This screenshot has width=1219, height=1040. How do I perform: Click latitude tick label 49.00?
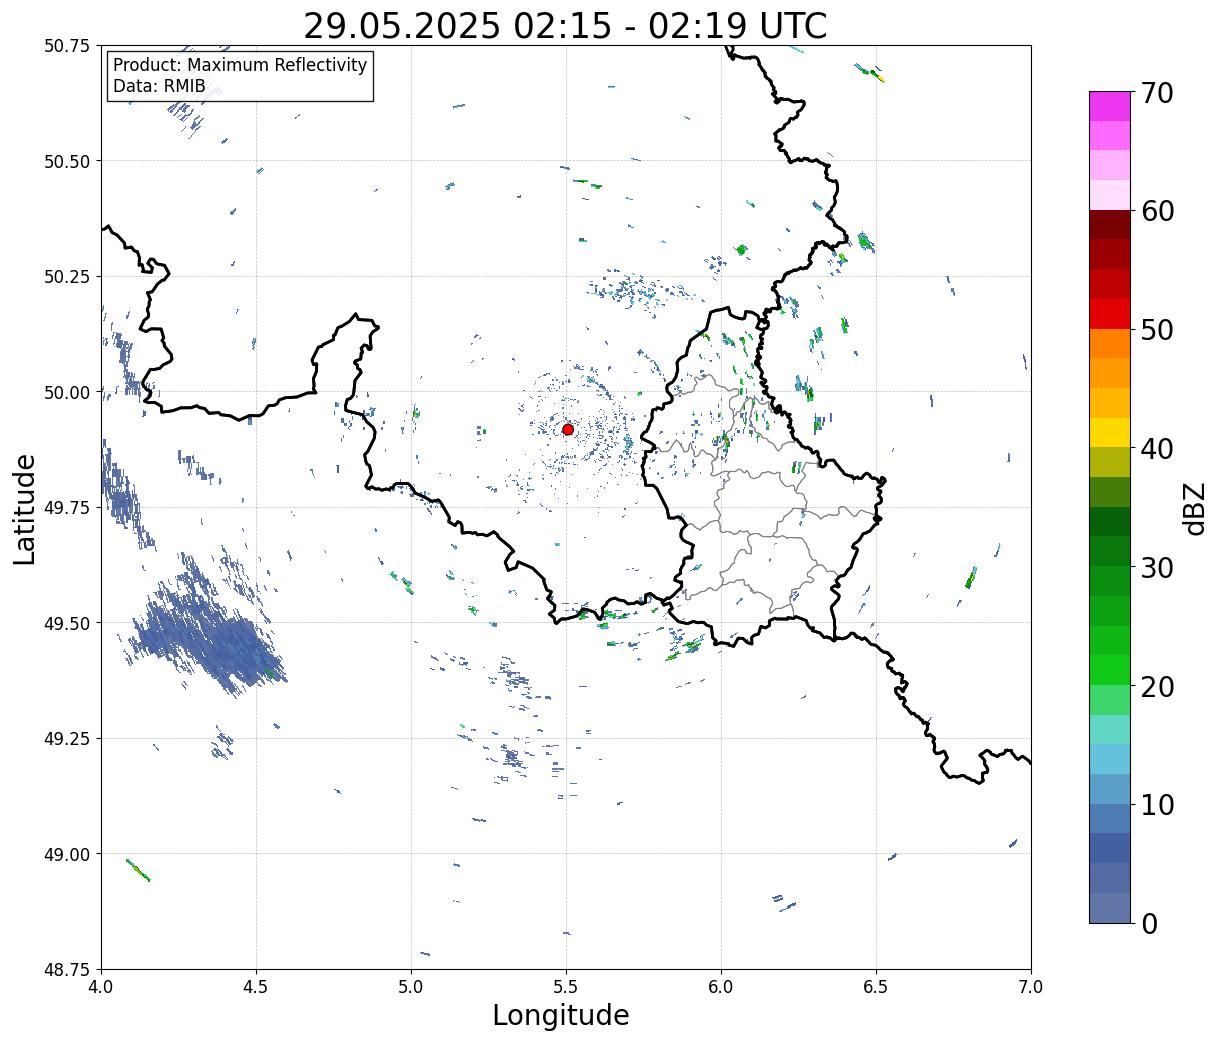[67, 854]
